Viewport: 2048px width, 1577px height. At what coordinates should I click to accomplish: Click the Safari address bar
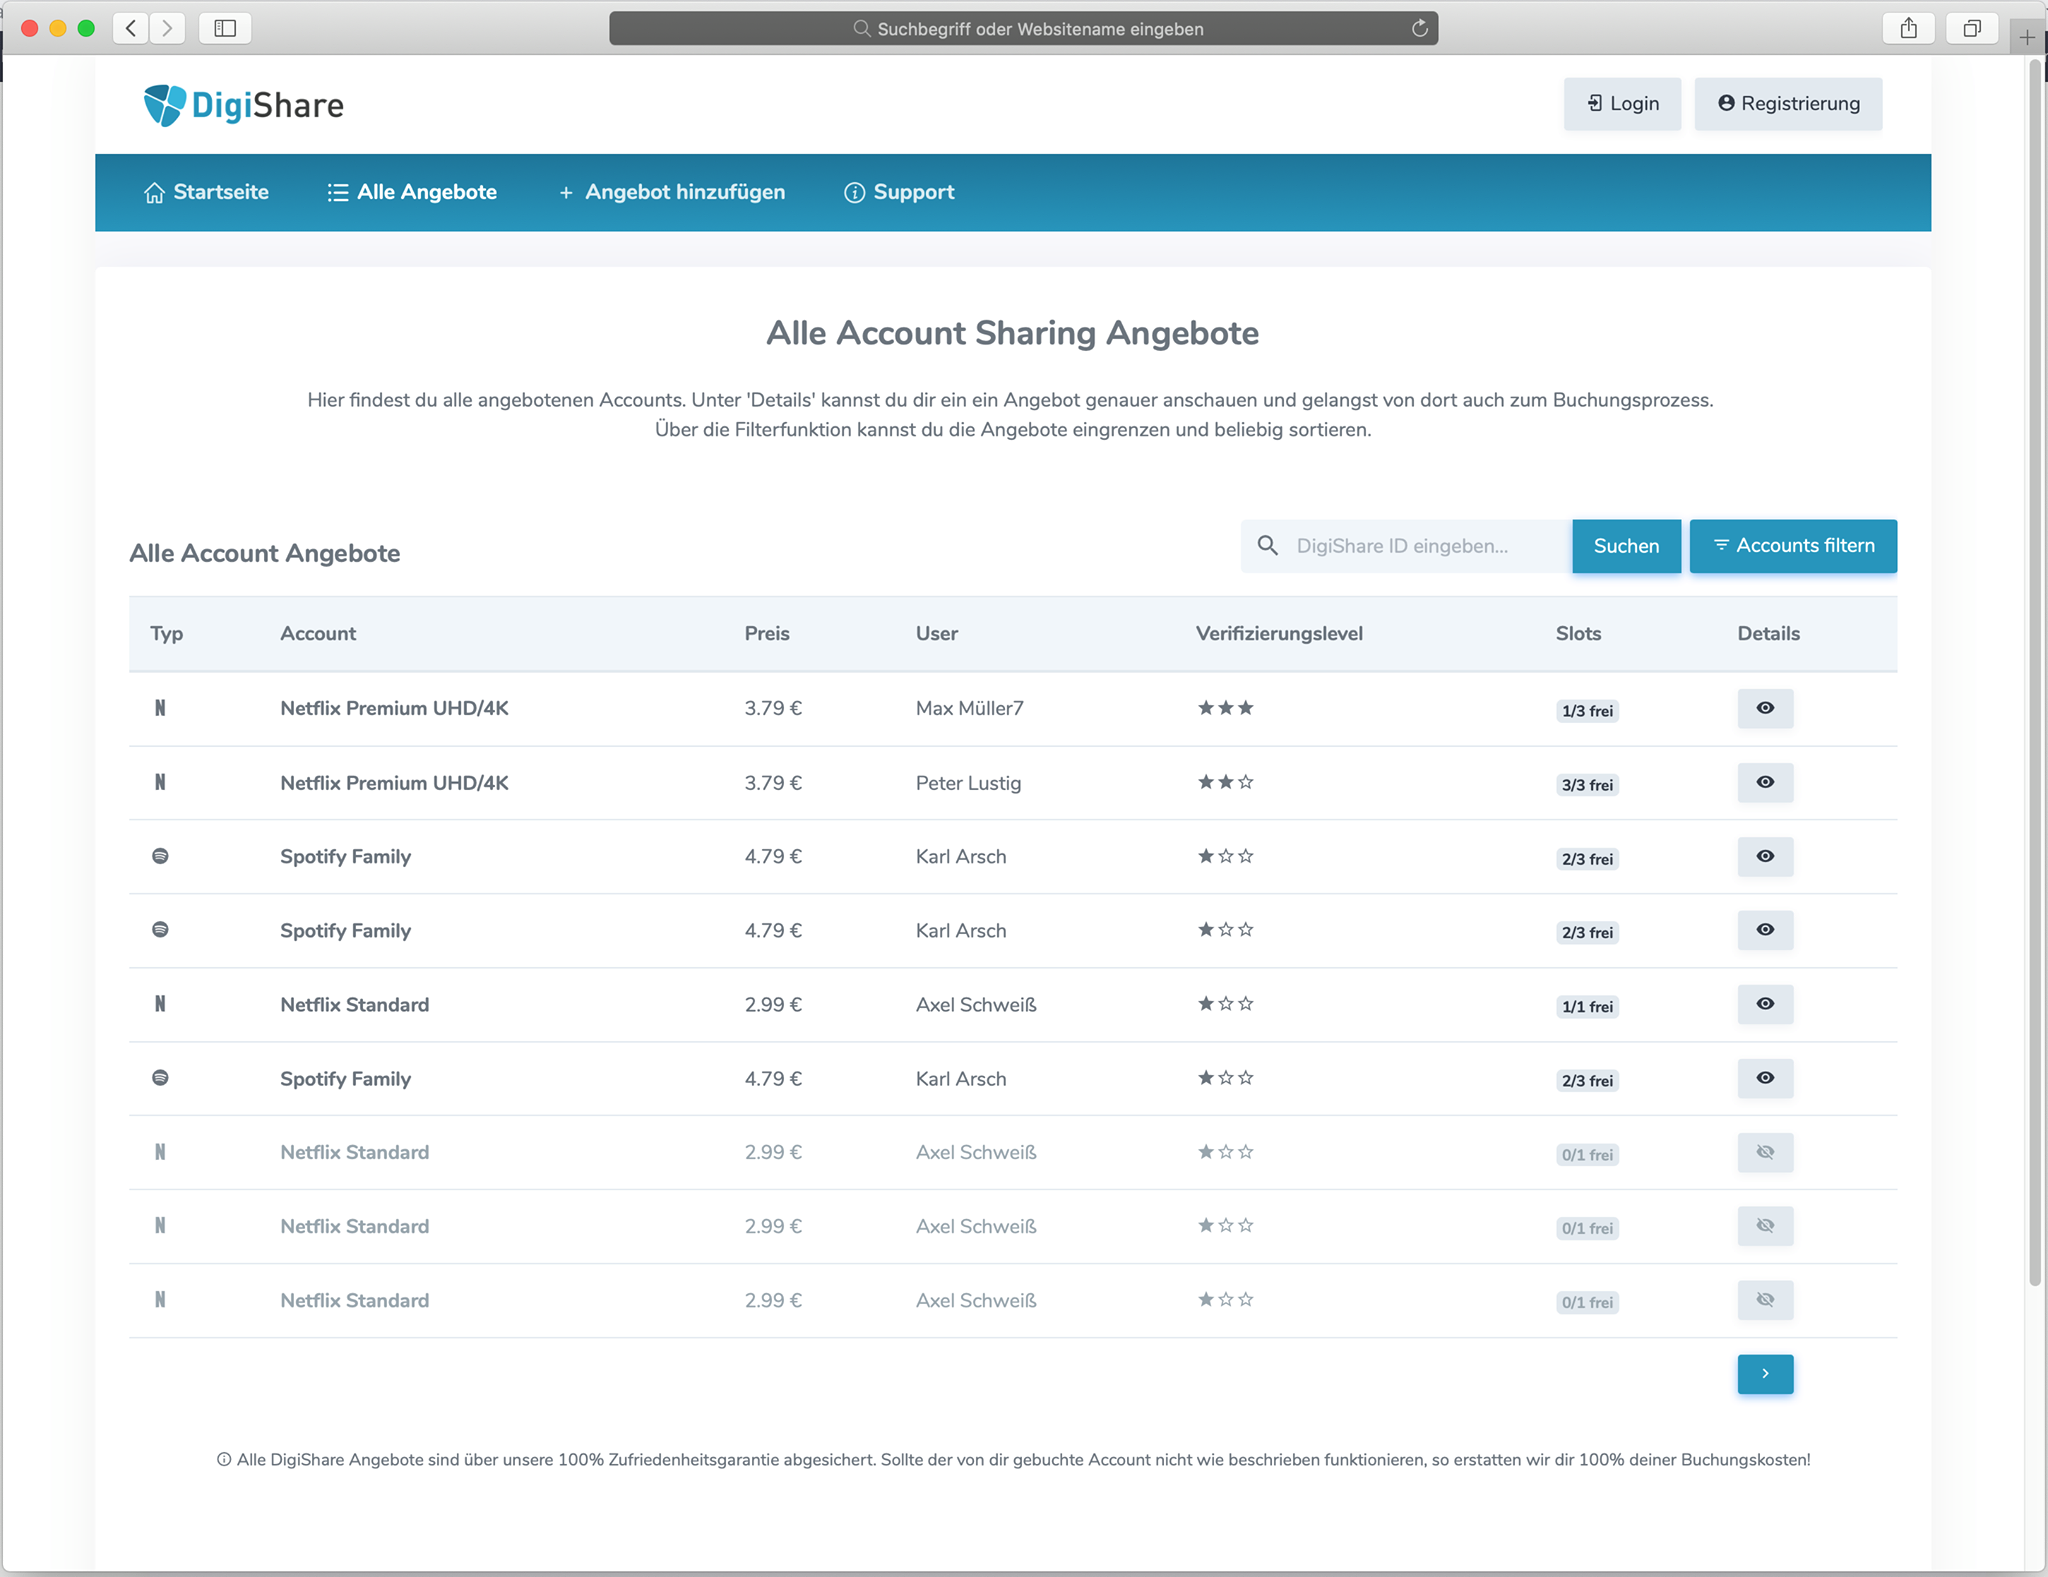(x=1023, y=28)
